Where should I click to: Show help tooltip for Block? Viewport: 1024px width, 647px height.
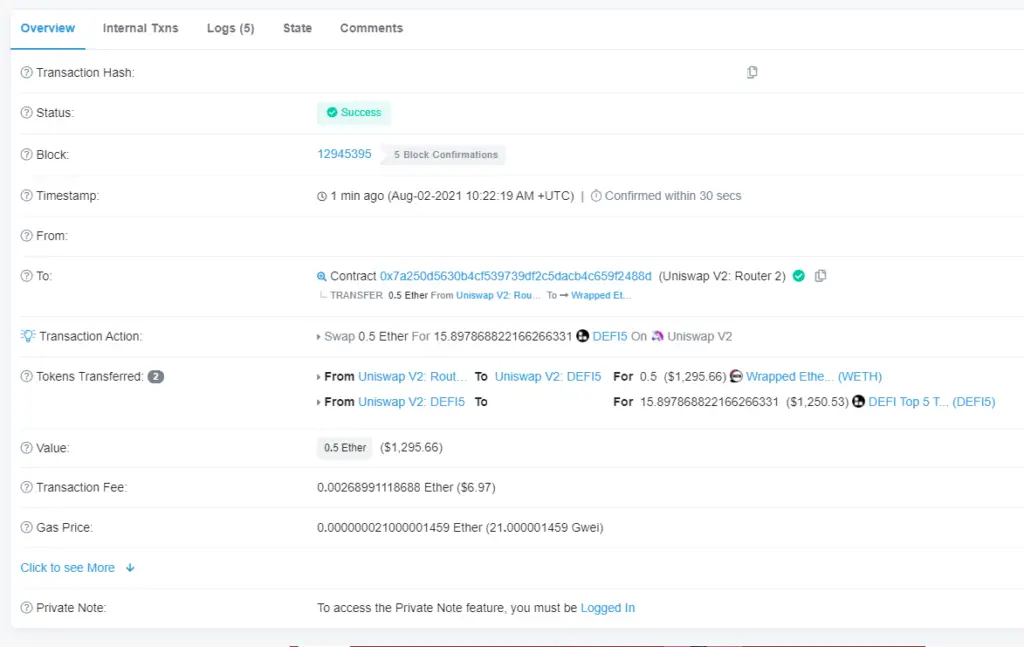26,155
